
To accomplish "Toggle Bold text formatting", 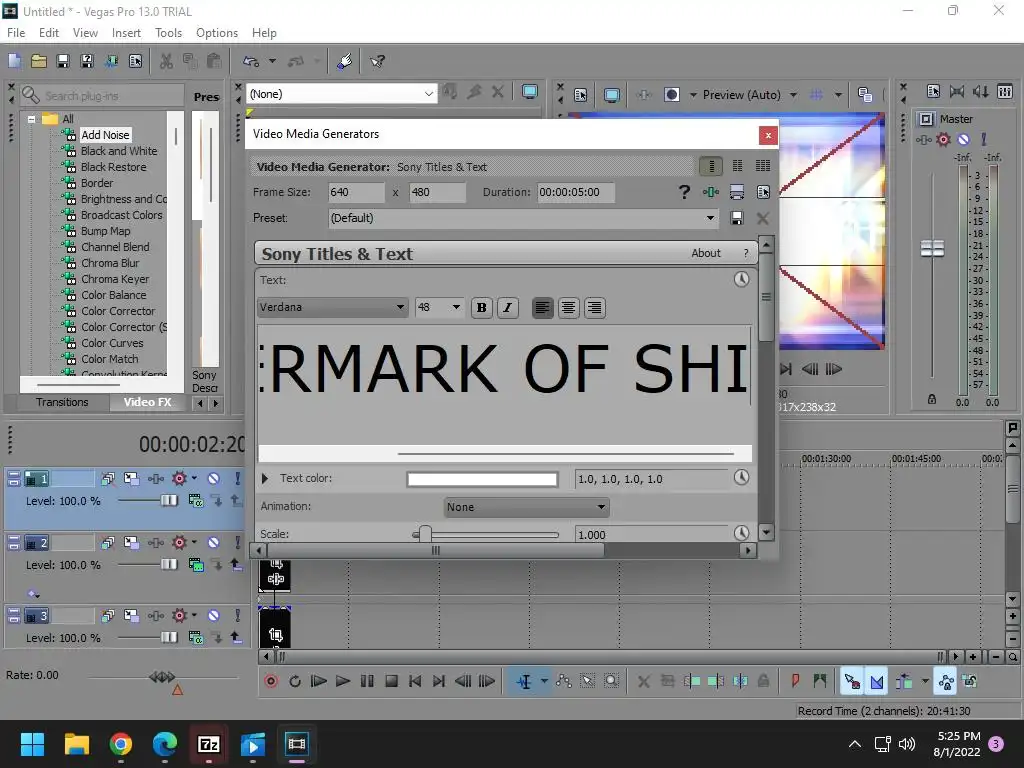I will (482, 308).
